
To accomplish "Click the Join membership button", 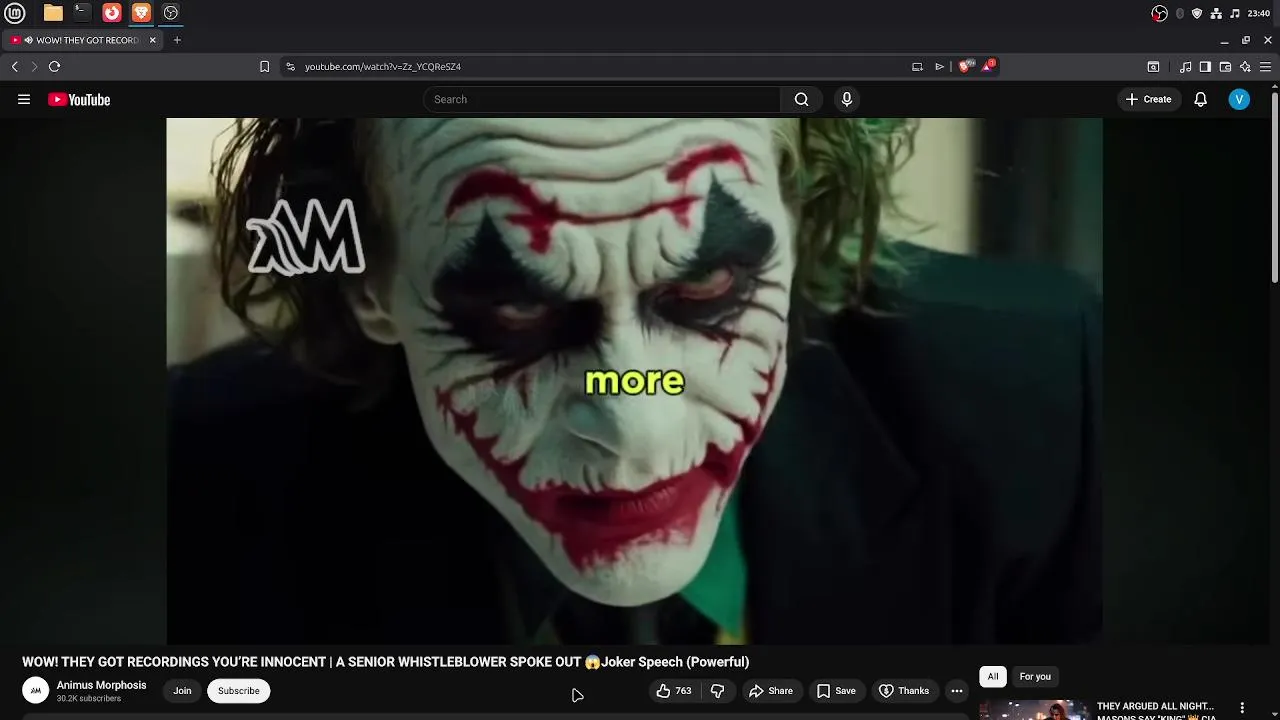I will 182,691.
